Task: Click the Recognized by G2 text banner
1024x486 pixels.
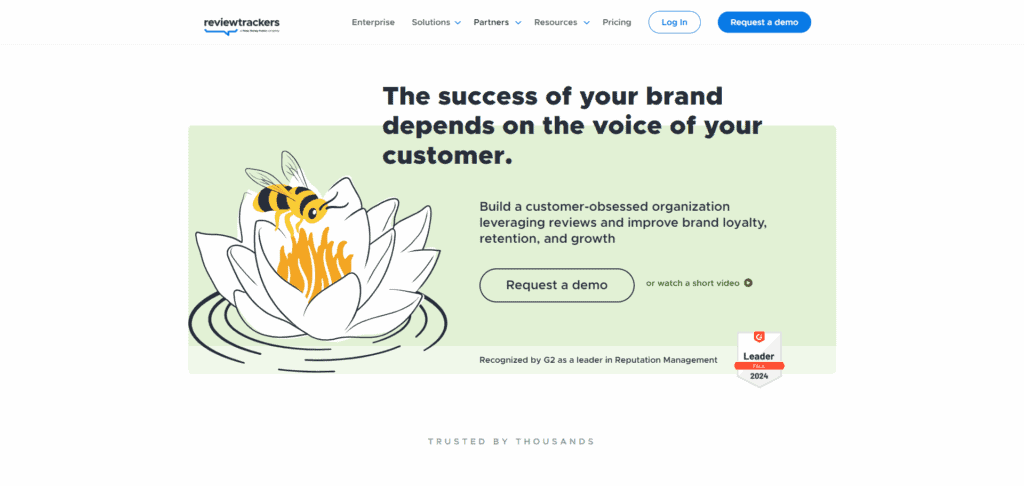Action: click(x=598, y=360)
